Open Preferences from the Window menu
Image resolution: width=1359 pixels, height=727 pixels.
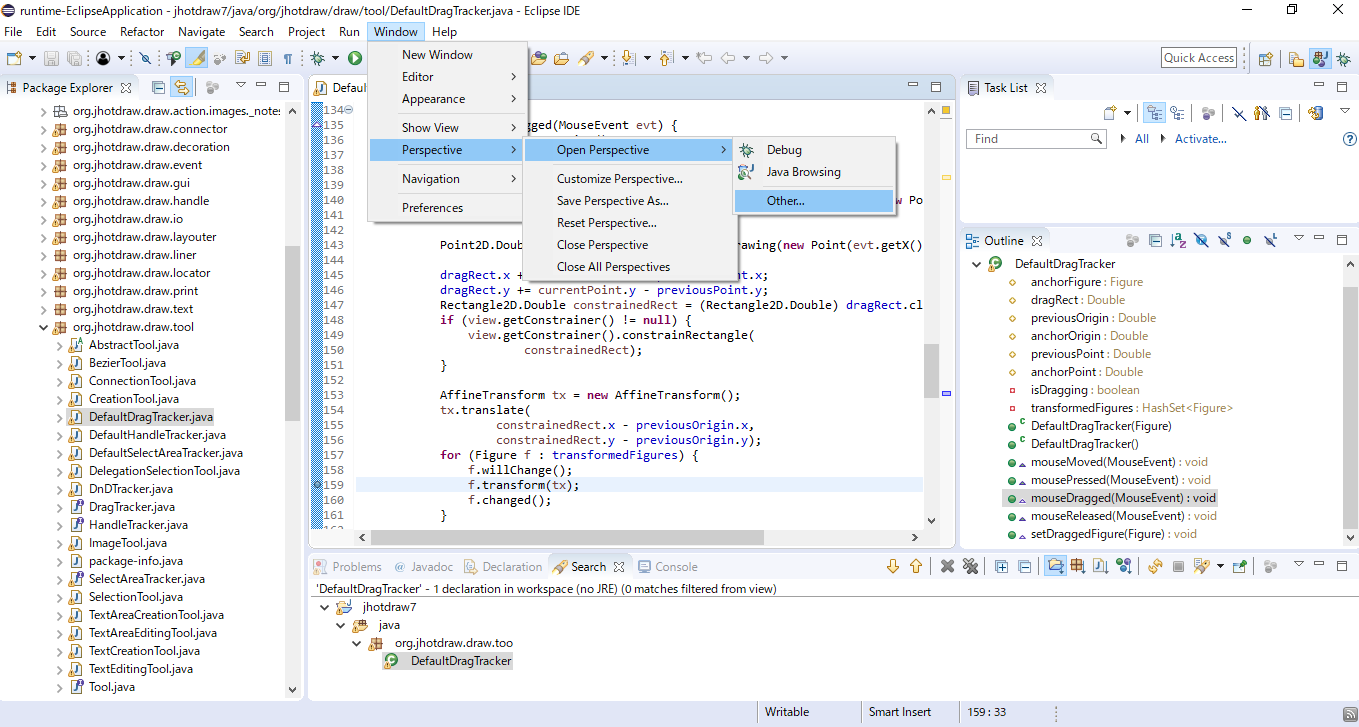446,208
